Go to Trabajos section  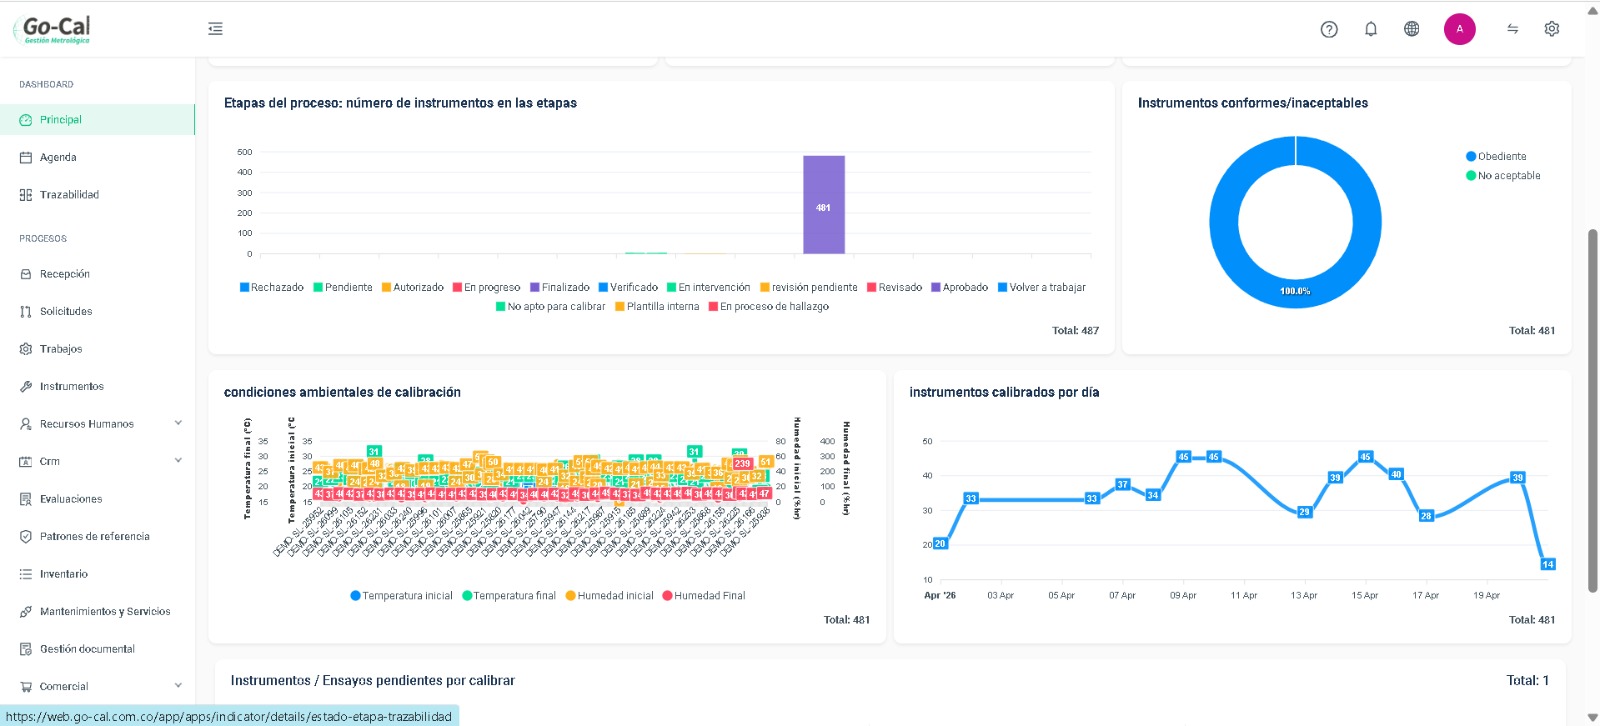[x=97, y=349]
